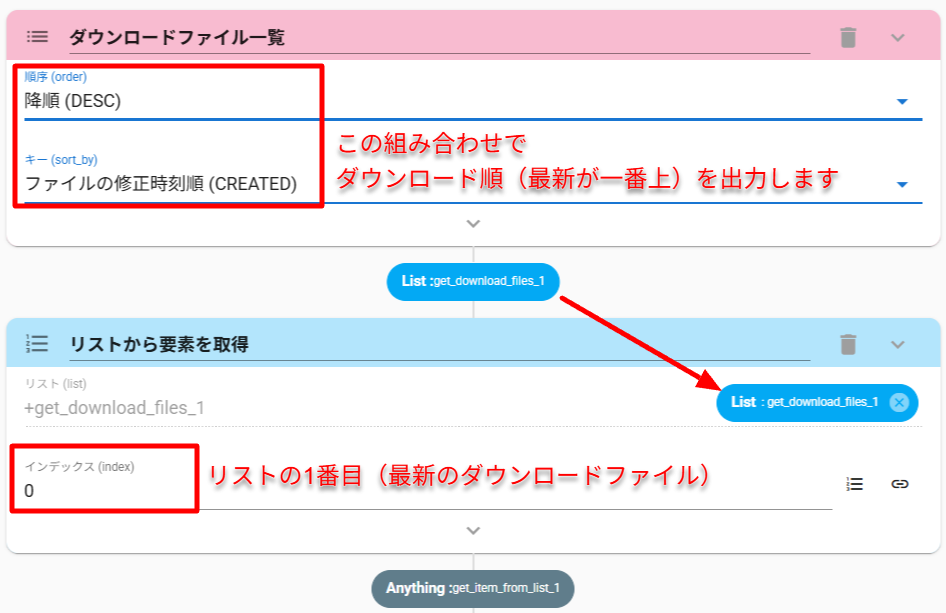This screenshot has height=613, width=946.
Task: Collapse the リストから要素を取得 card header chevron
Action: [897, 344]
